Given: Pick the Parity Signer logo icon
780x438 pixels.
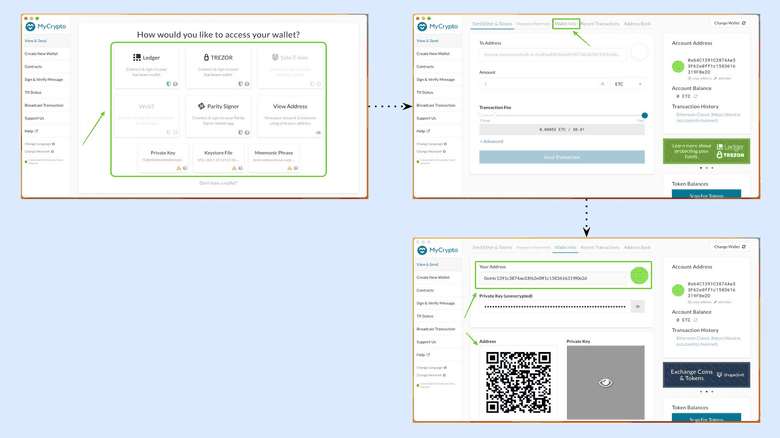Looking at the screenshot, I should tap(201, 106).
